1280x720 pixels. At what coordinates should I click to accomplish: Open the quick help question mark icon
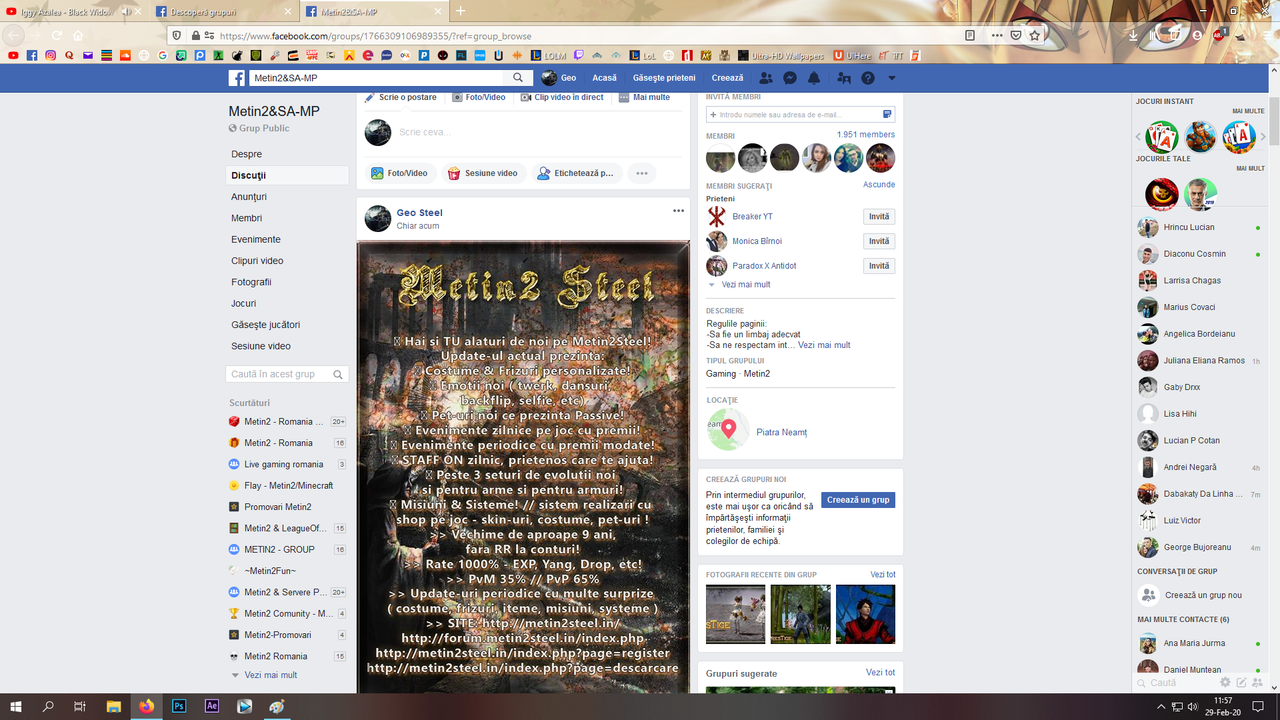tap(868, 78)
